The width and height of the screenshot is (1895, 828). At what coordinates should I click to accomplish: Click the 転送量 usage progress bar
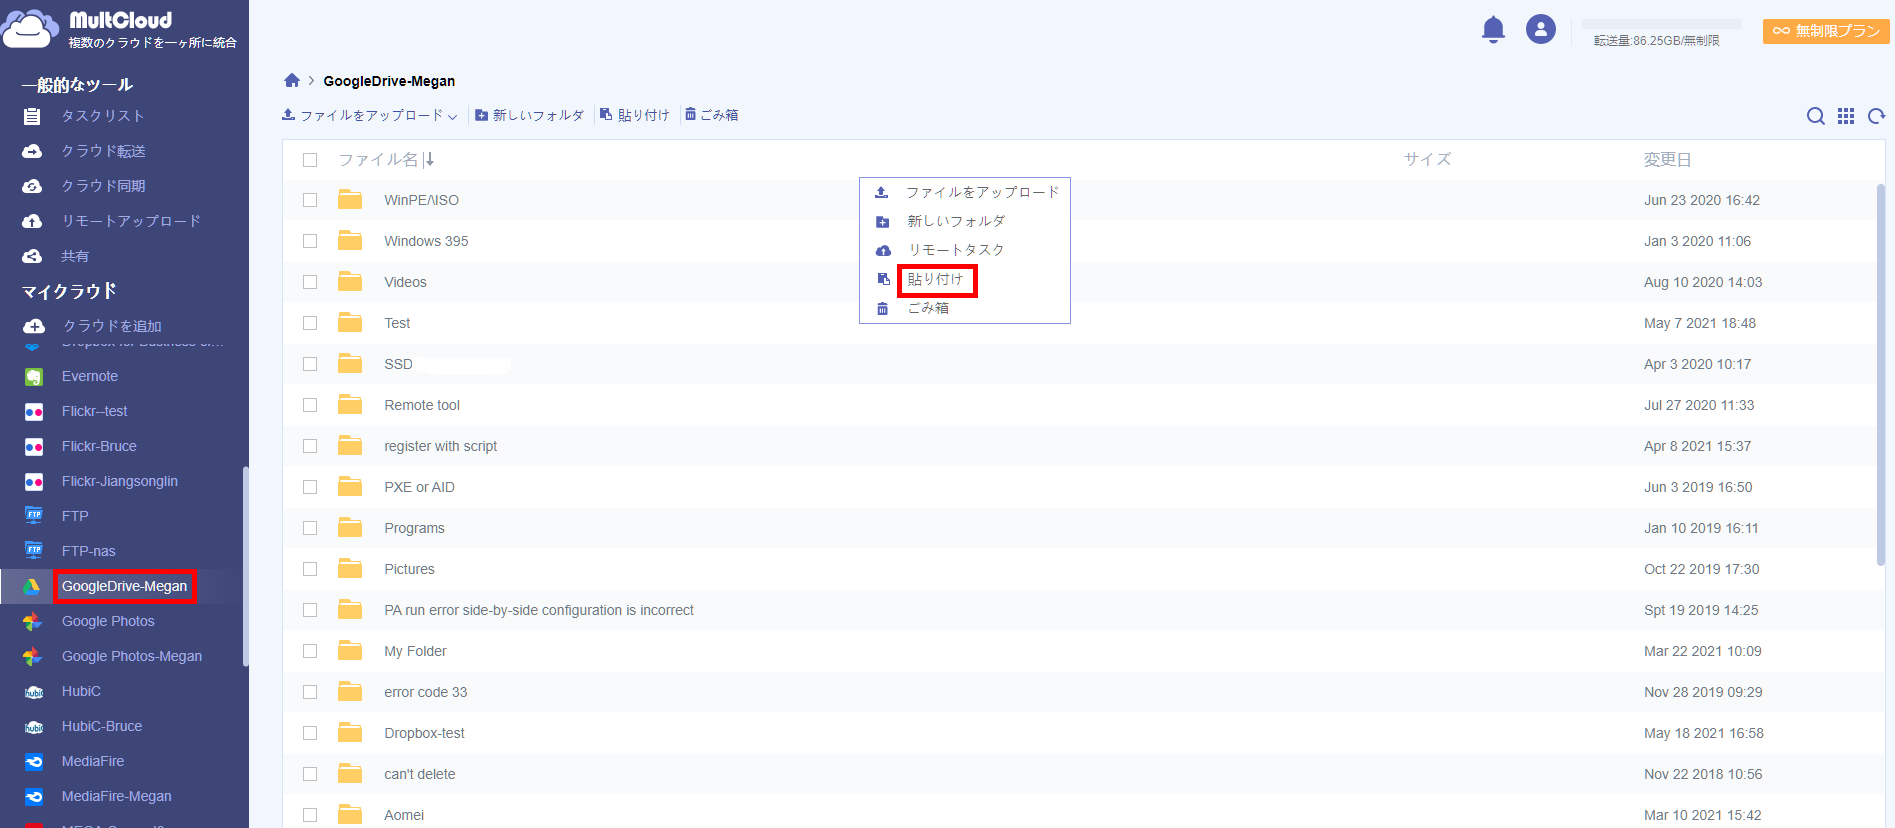[1662, 24]
